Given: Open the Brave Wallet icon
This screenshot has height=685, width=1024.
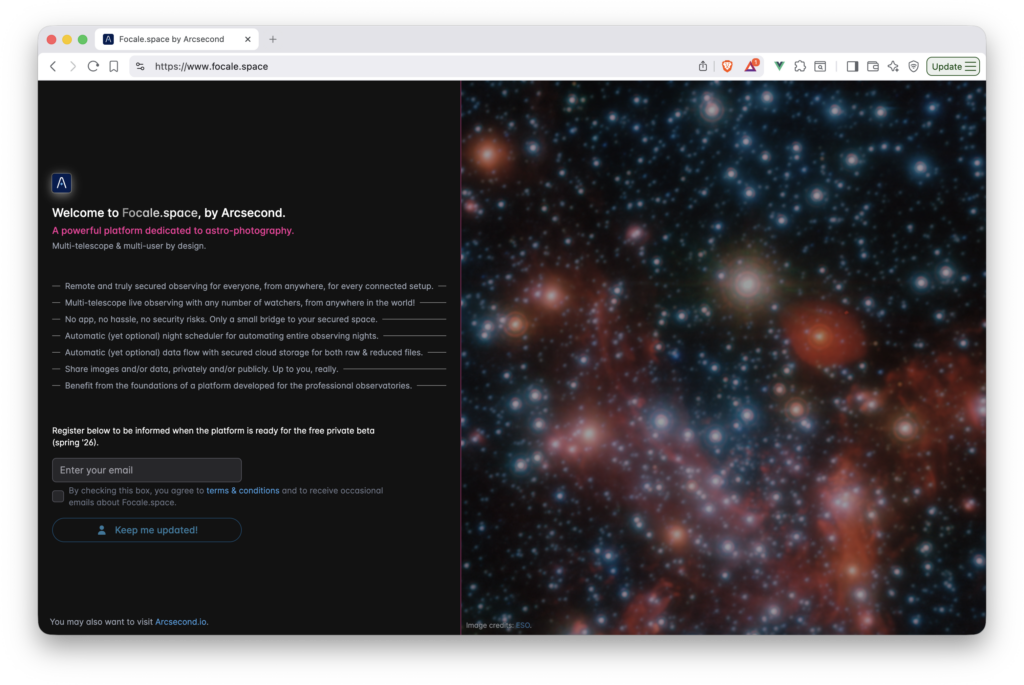Looking at the screenshot, I should click(x=873, y=66).
